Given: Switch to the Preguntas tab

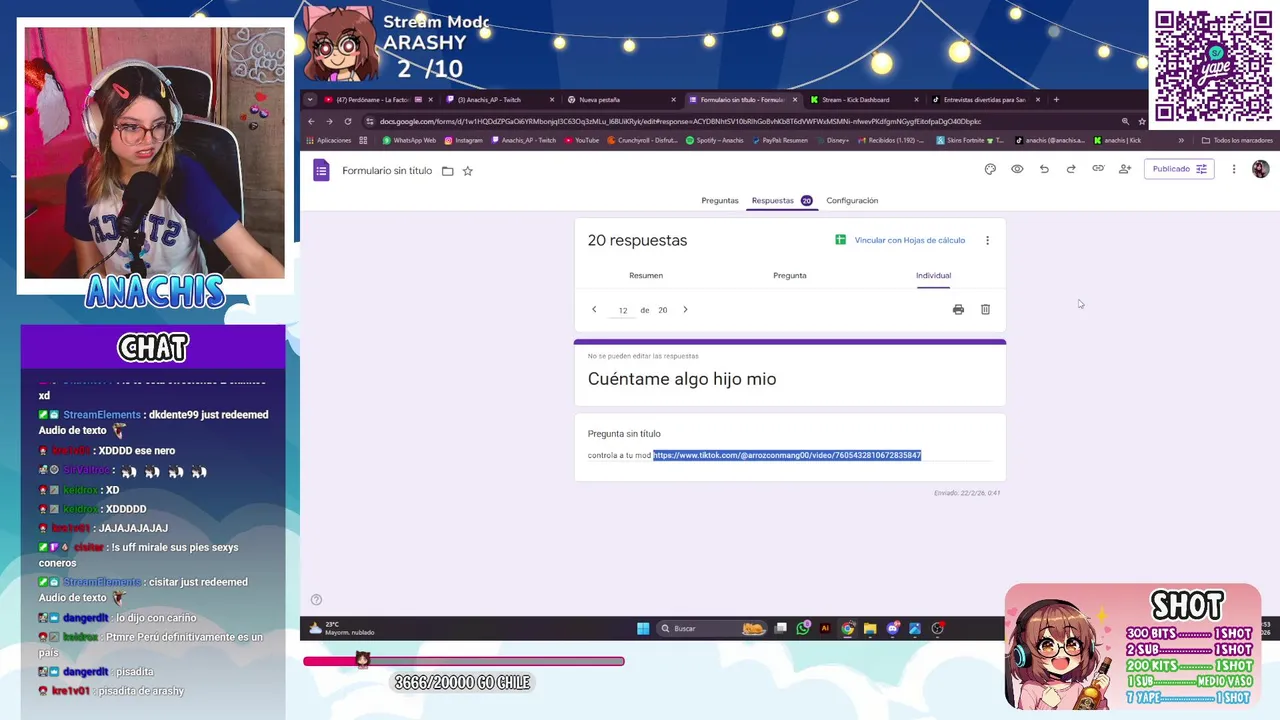Looking at the screenshot, I should (720, 201).
